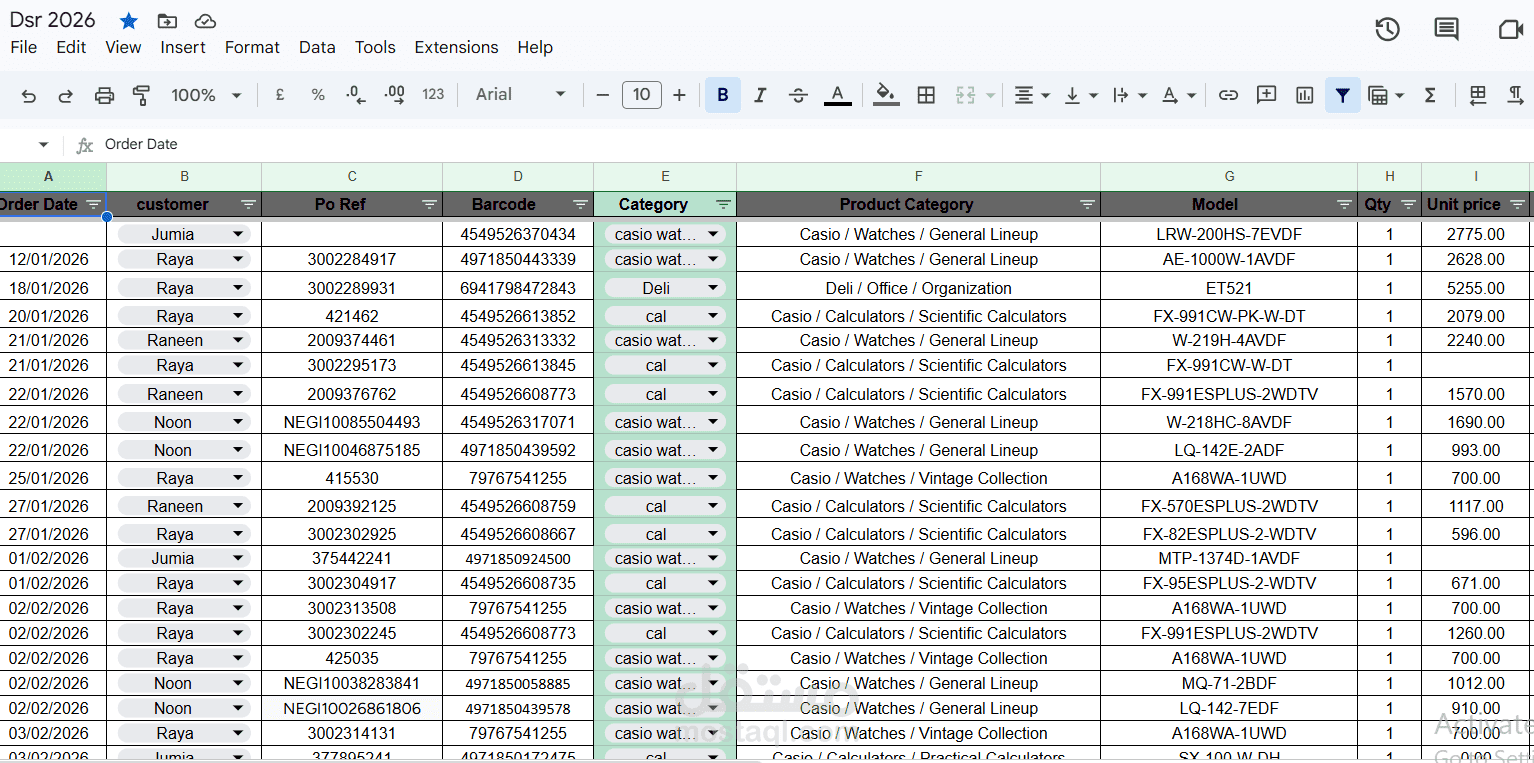Select the Po Ref cell 421462
The image size is (1534, 763).
(352, 316)
